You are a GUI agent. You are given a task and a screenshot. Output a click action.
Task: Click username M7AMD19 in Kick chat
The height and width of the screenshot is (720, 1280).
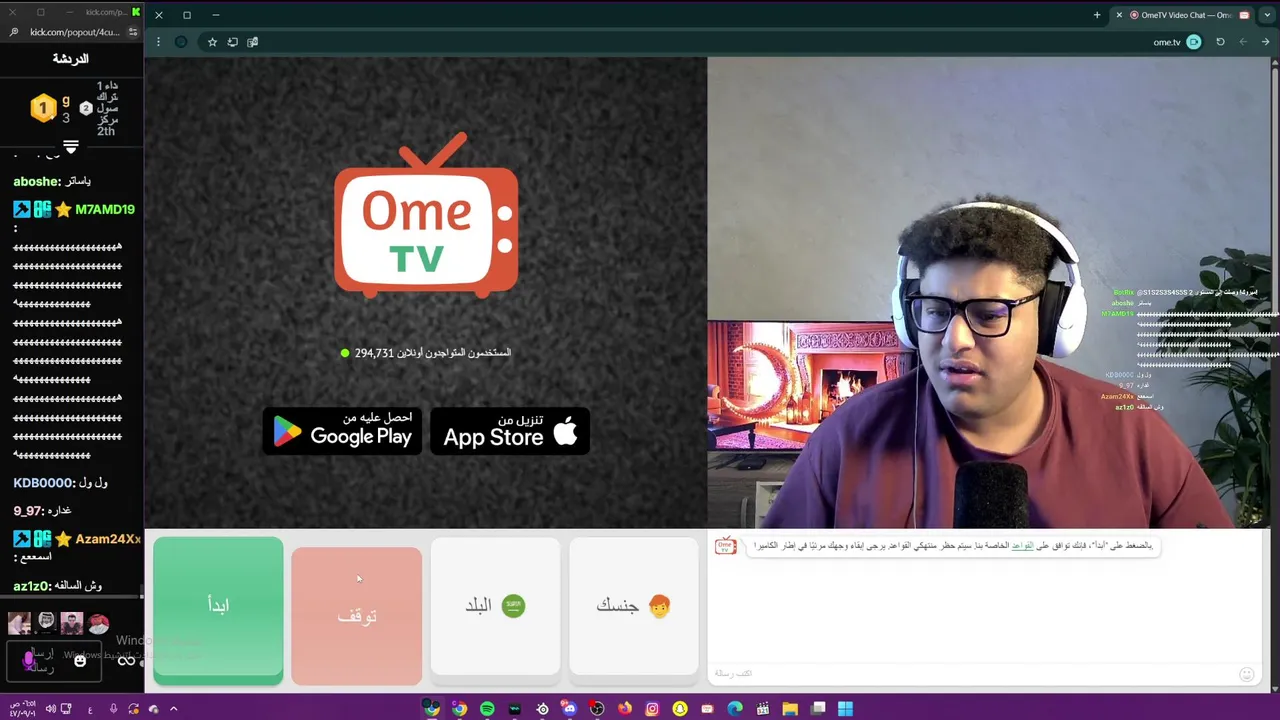point(105,209)
